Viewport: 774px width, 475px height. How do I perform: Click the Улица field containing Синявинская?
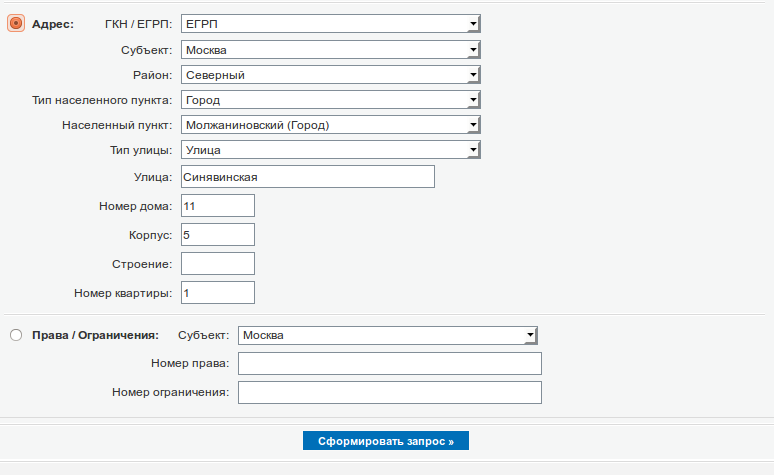click(308, 177)
